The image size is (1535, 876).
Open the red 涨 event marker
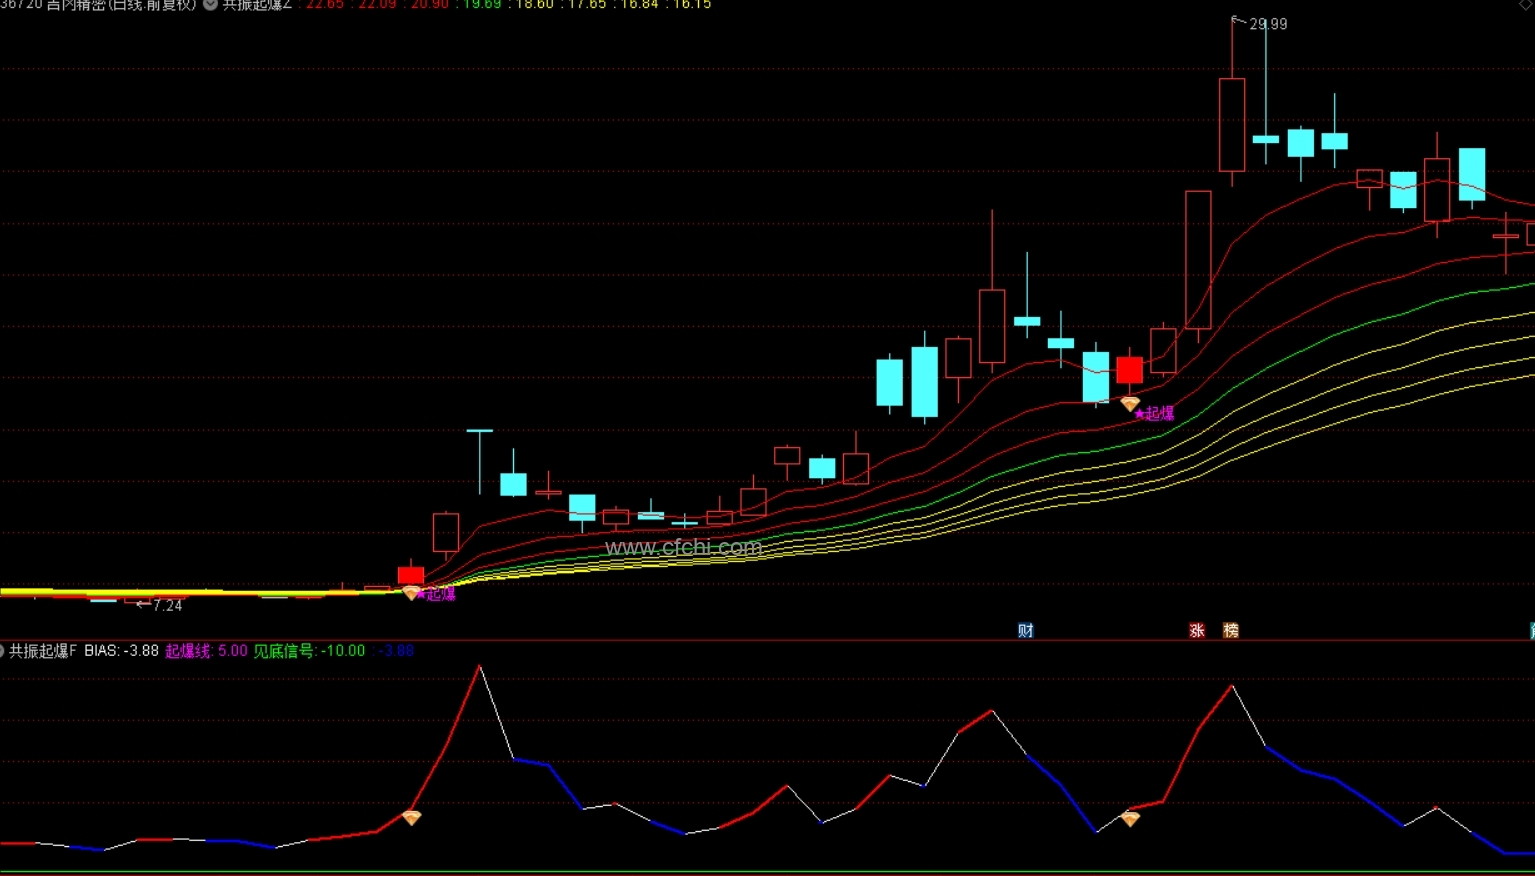1197,630
